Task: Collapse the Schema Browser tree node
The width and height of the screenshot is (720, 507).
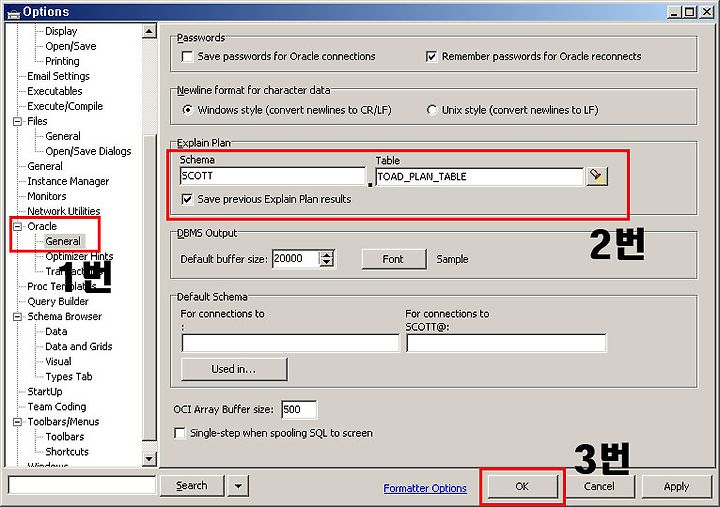Action: pos(17,317)
